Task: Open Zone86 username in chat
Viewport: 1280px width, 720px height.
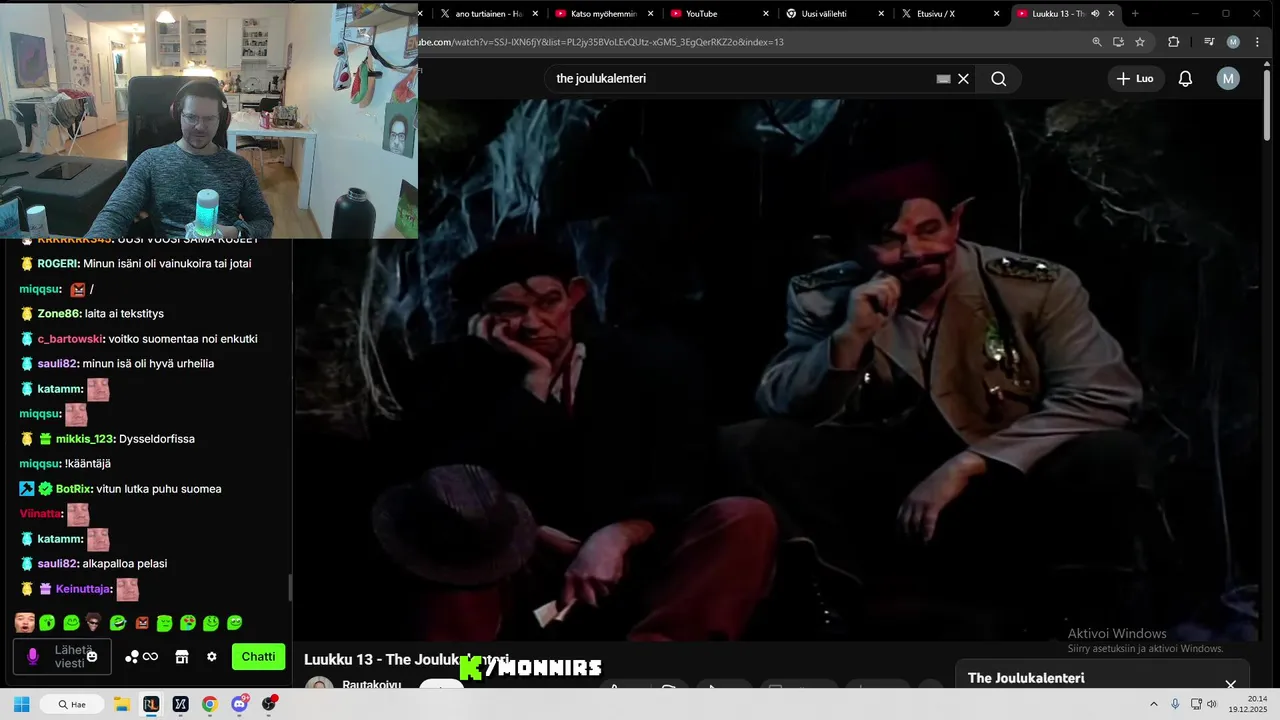Action: click(x=59, y=314)
